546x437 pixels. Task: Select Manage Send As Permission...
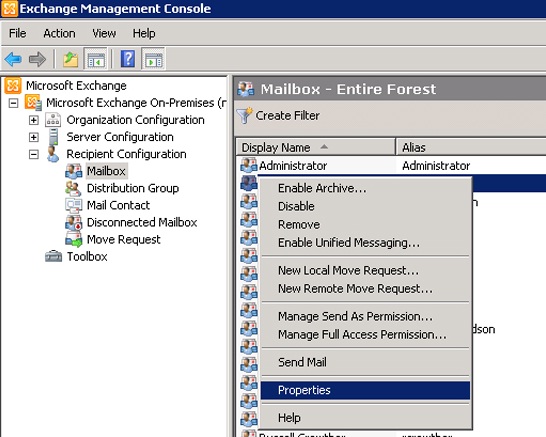click(x=365, y=316)
